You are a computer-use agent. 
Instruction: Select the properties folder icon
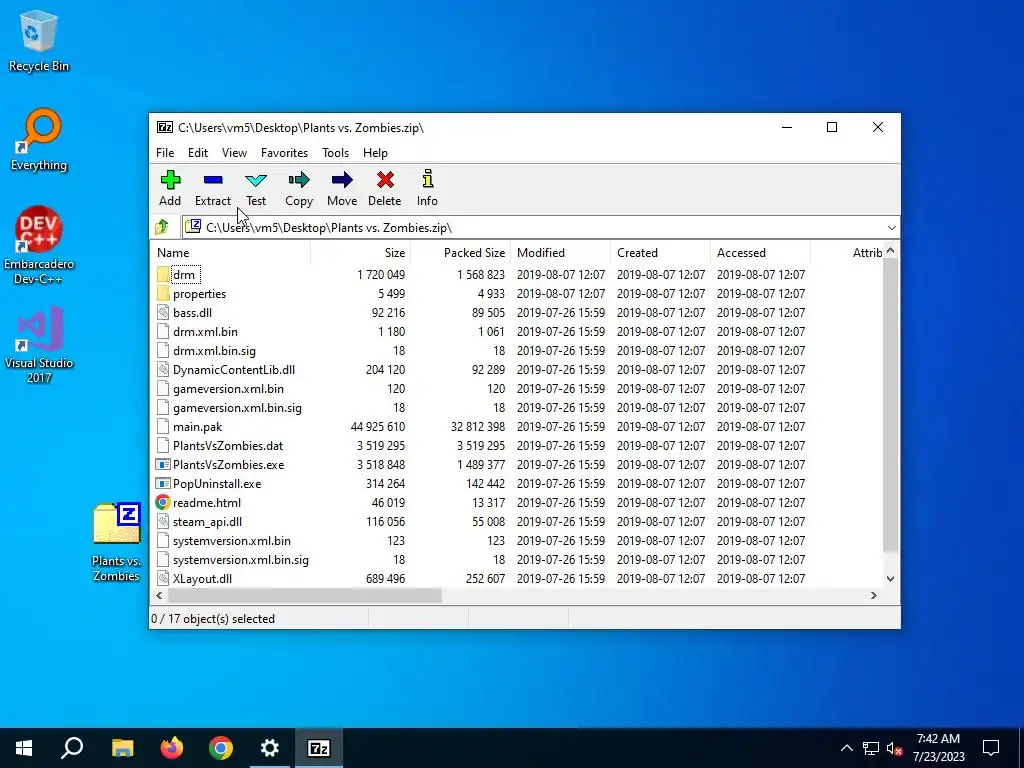pos(163,293)
